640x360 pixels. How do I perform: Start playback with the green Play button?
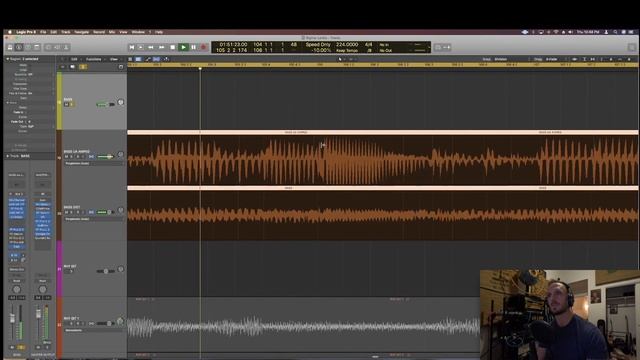(x=183, y=47)
